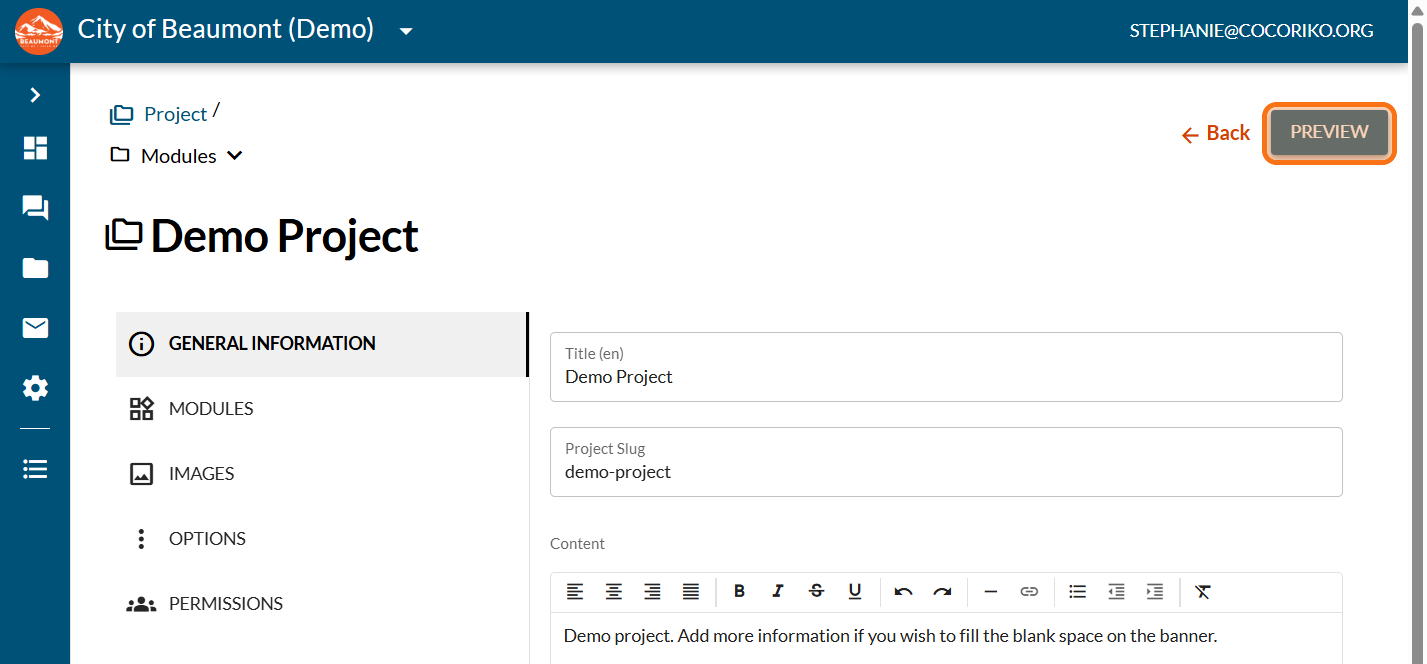Click the list icon in sidebar
This screenshot has height=664, width=1427.
point(35,469)
